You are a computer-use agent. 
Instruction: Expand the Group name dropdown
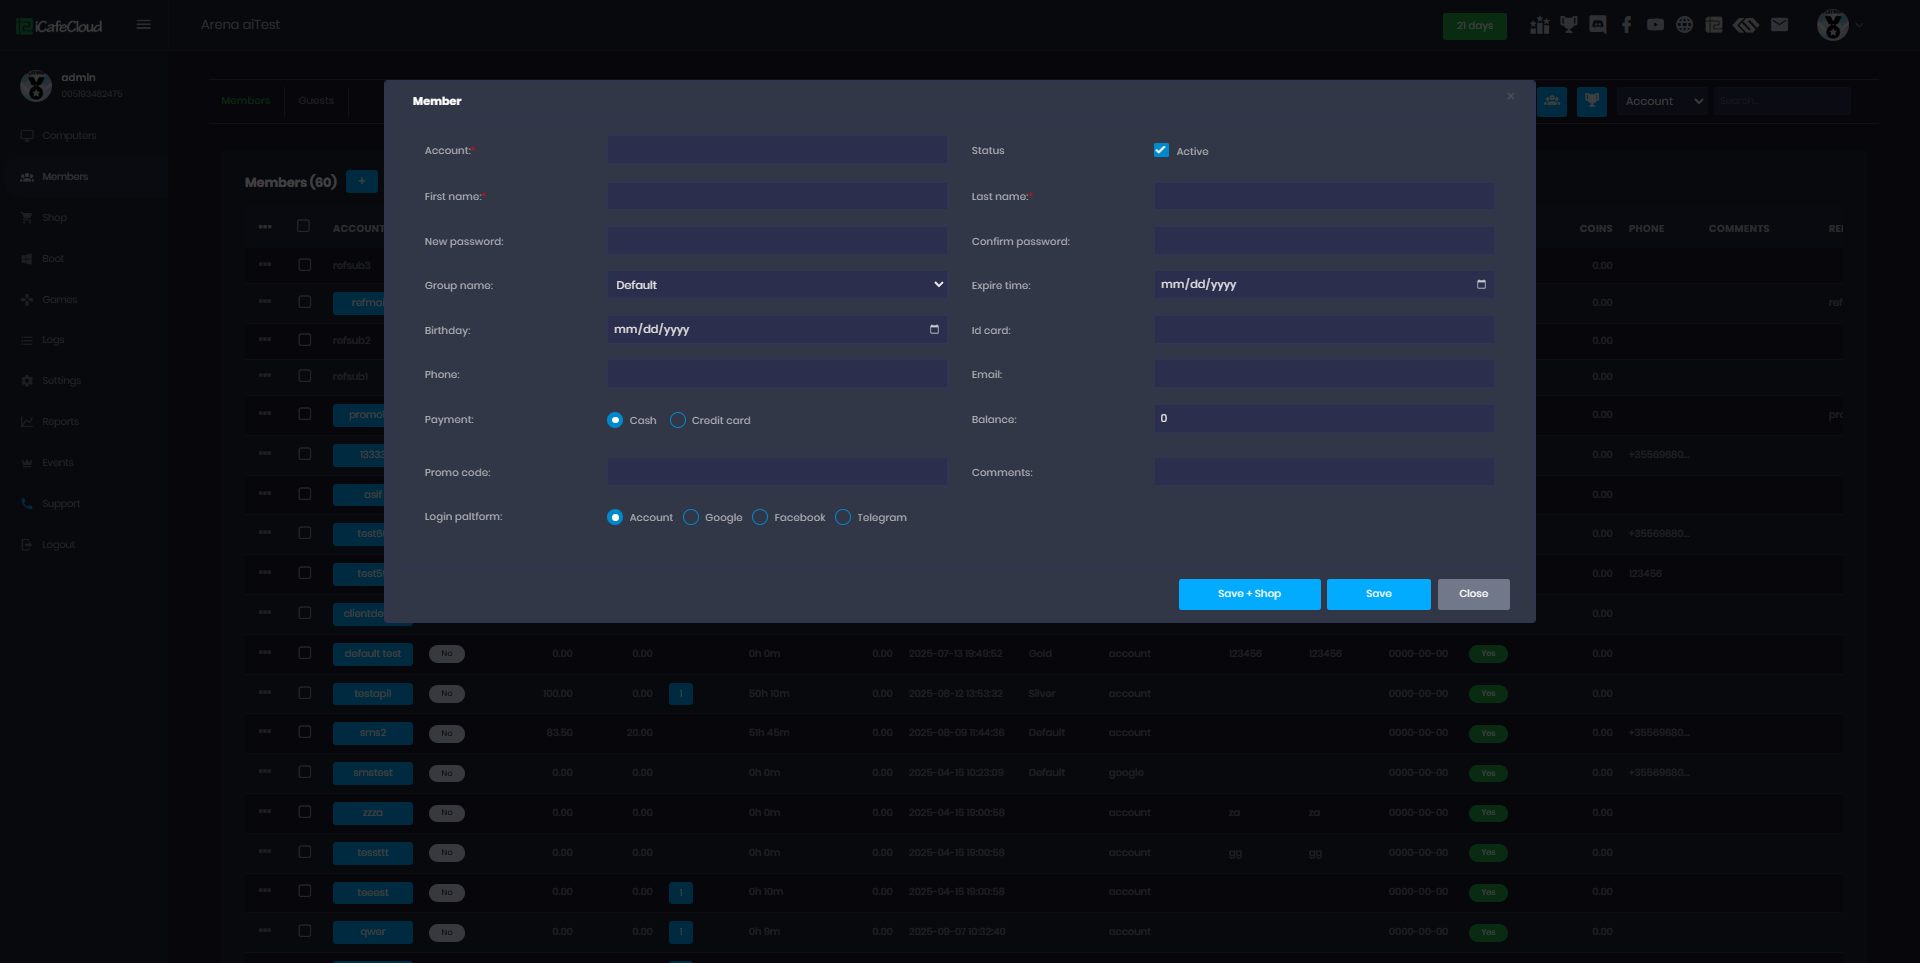777,285
